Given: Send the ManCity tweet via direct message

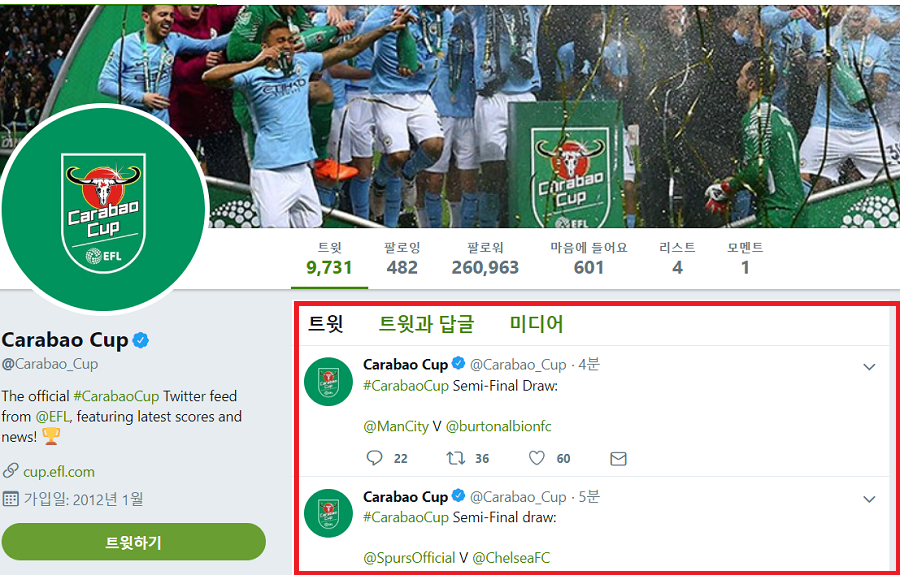Looking at the screenshot, I should click(x=618, y=459).
